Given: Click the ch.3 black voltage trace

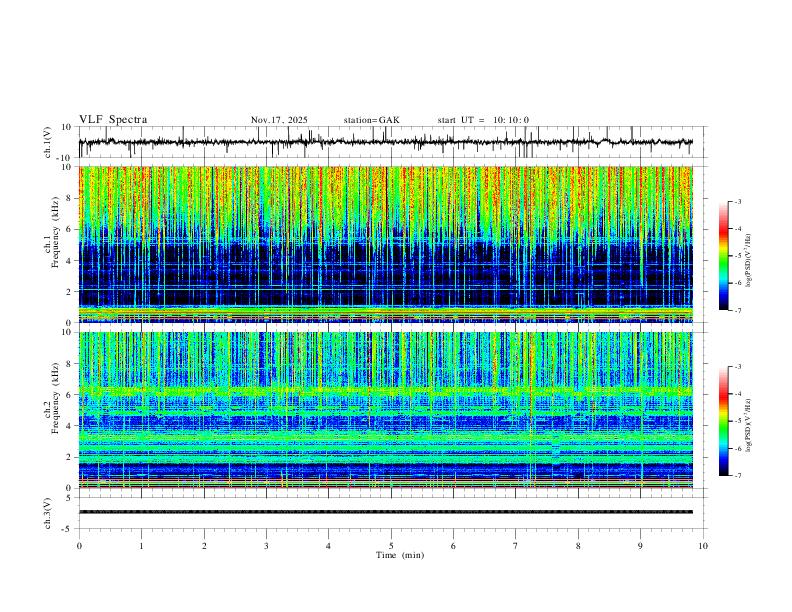Looking at the screenshot, I should (x=385, y=512).
